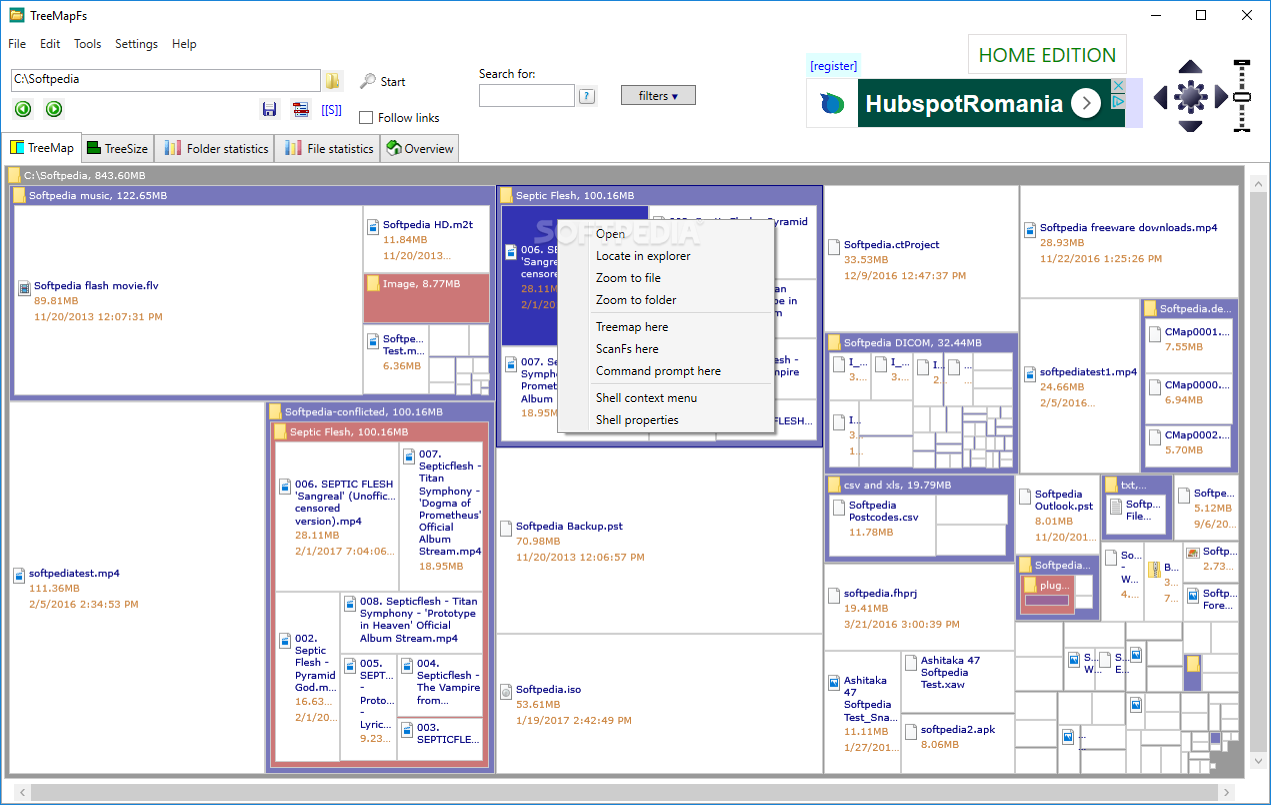
Task: Click the search help question mark button
Action: [587, 96]
